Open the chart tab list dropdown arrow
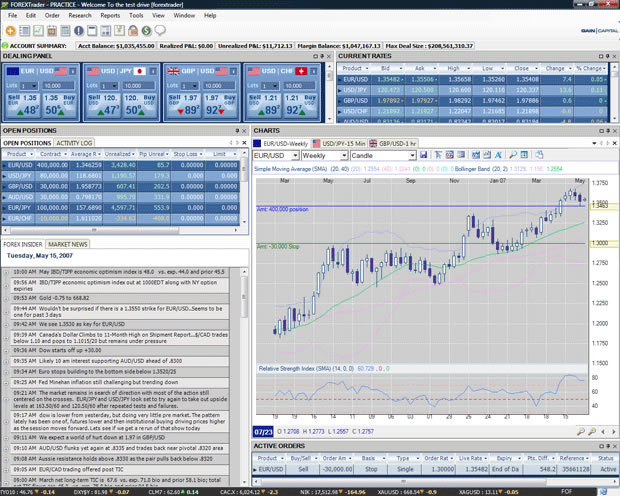This screenshot has height=496, width=620. [594, 143]
